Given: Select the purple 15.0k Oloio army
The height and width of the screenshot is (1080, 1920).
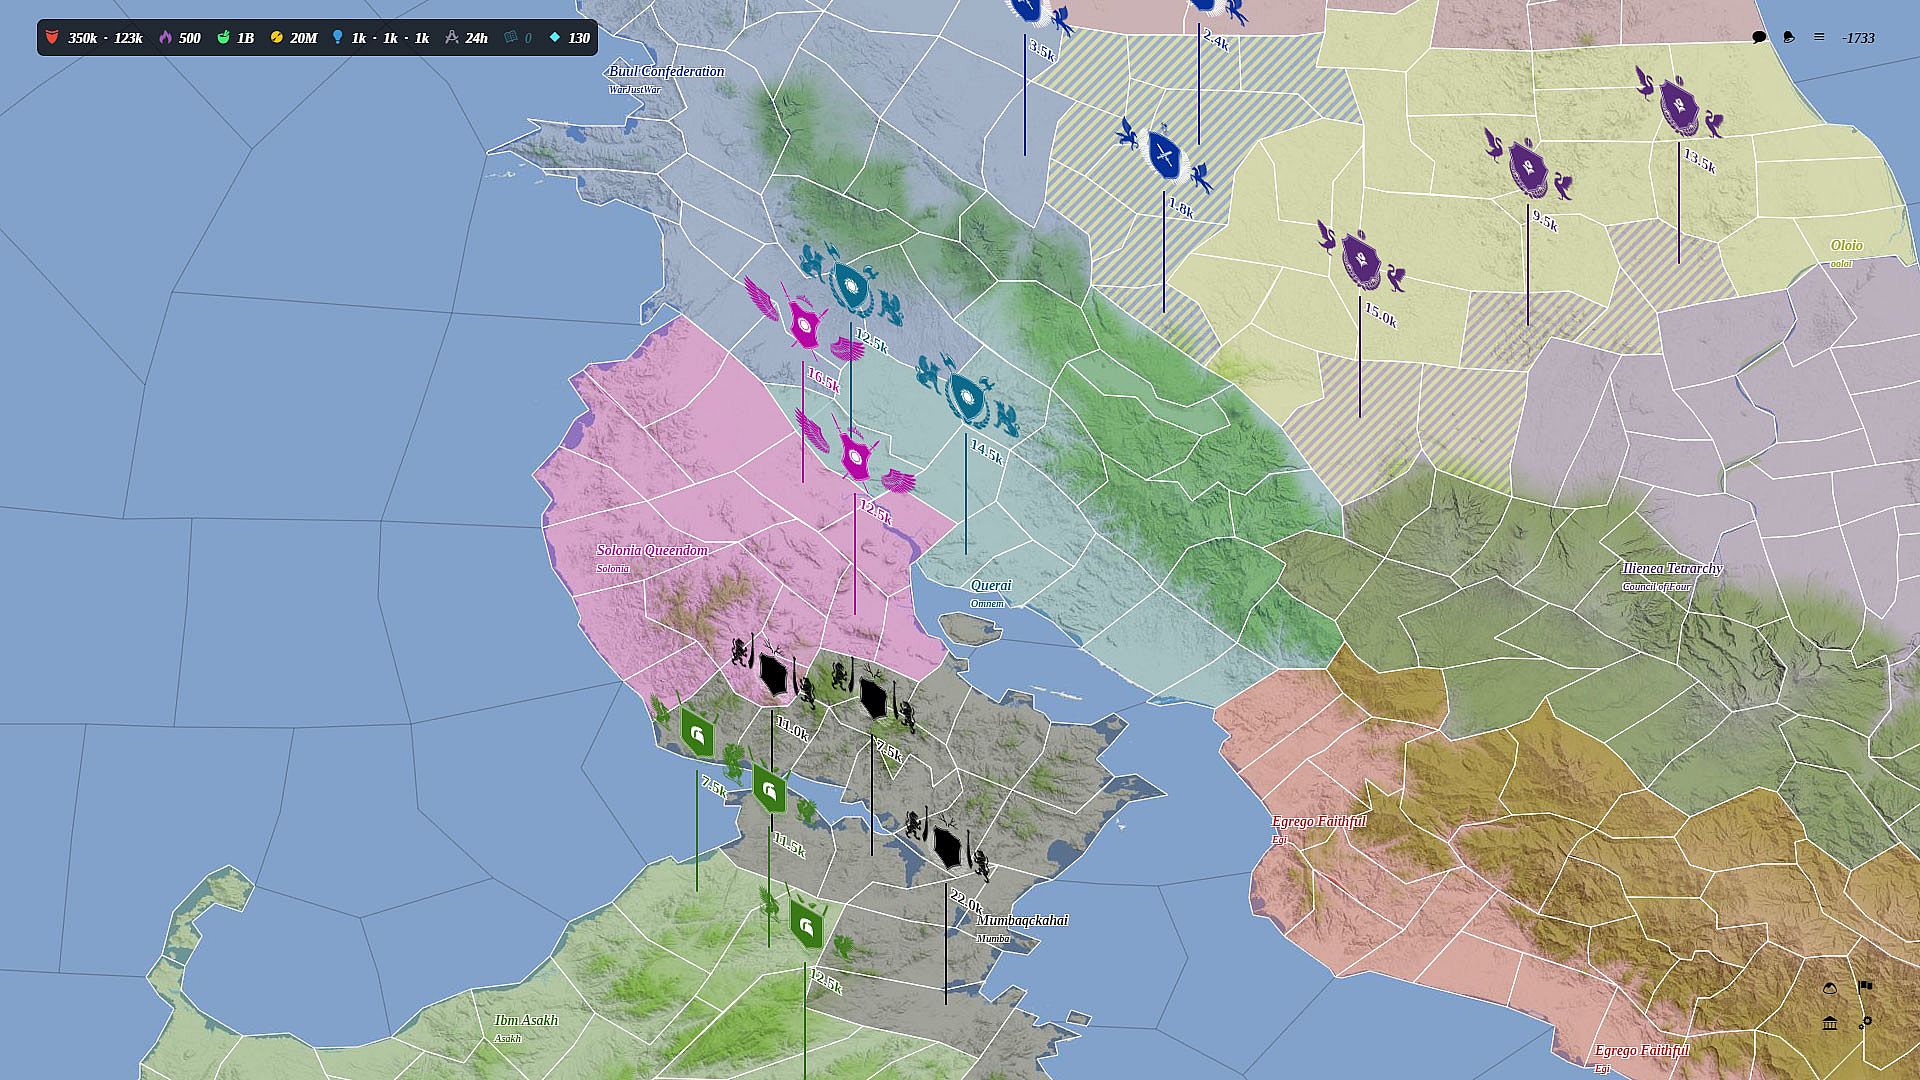Looking at the screenshot, I should [x=1360, y=260].
